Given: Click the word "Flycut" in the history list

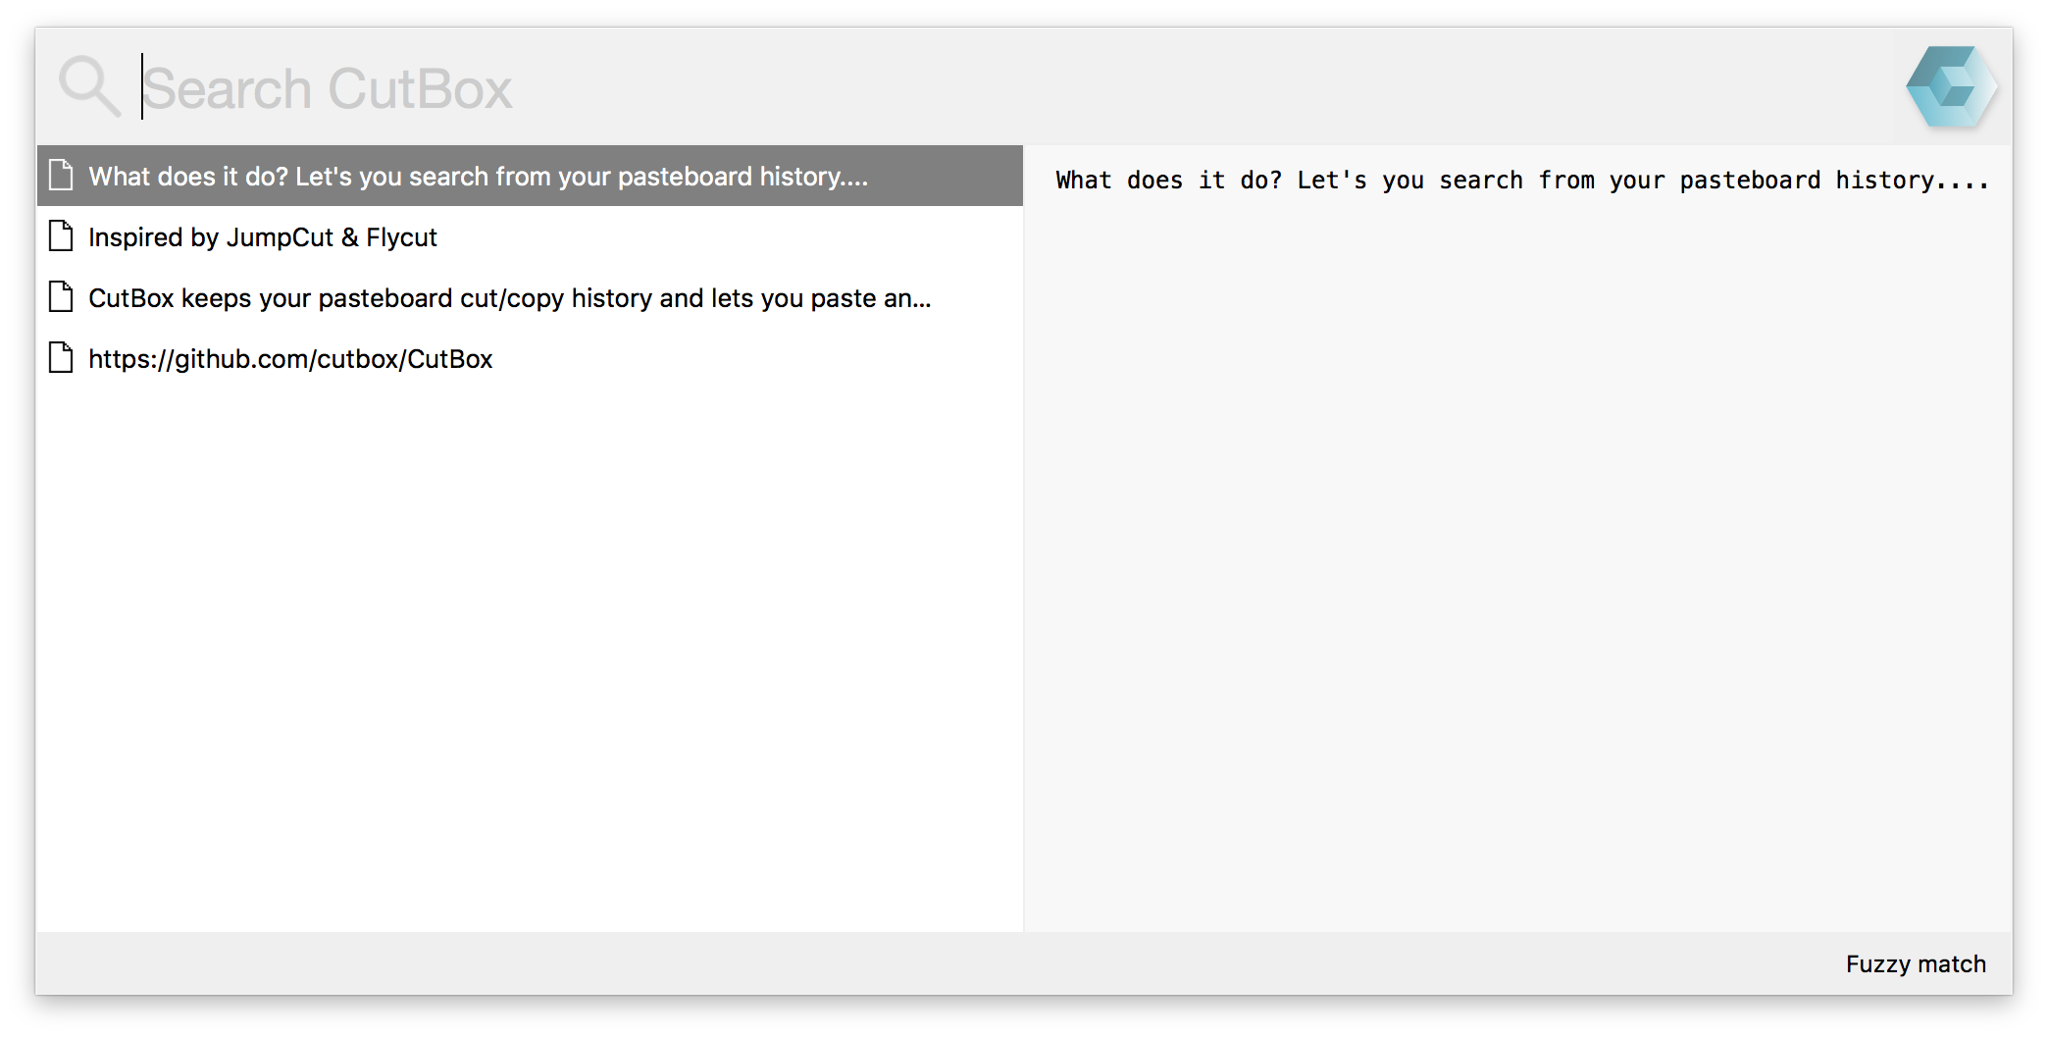Looking at the screenshot, I should tap(401, 238).
